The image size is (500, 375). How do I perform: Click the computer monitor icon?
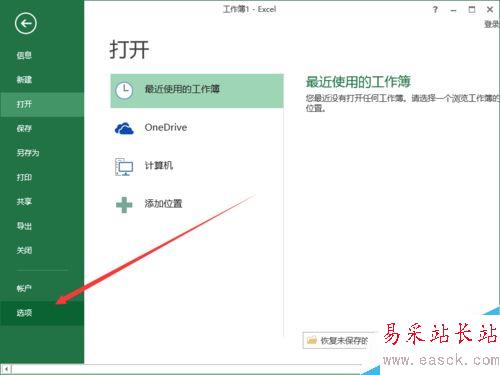coord(124,167)
